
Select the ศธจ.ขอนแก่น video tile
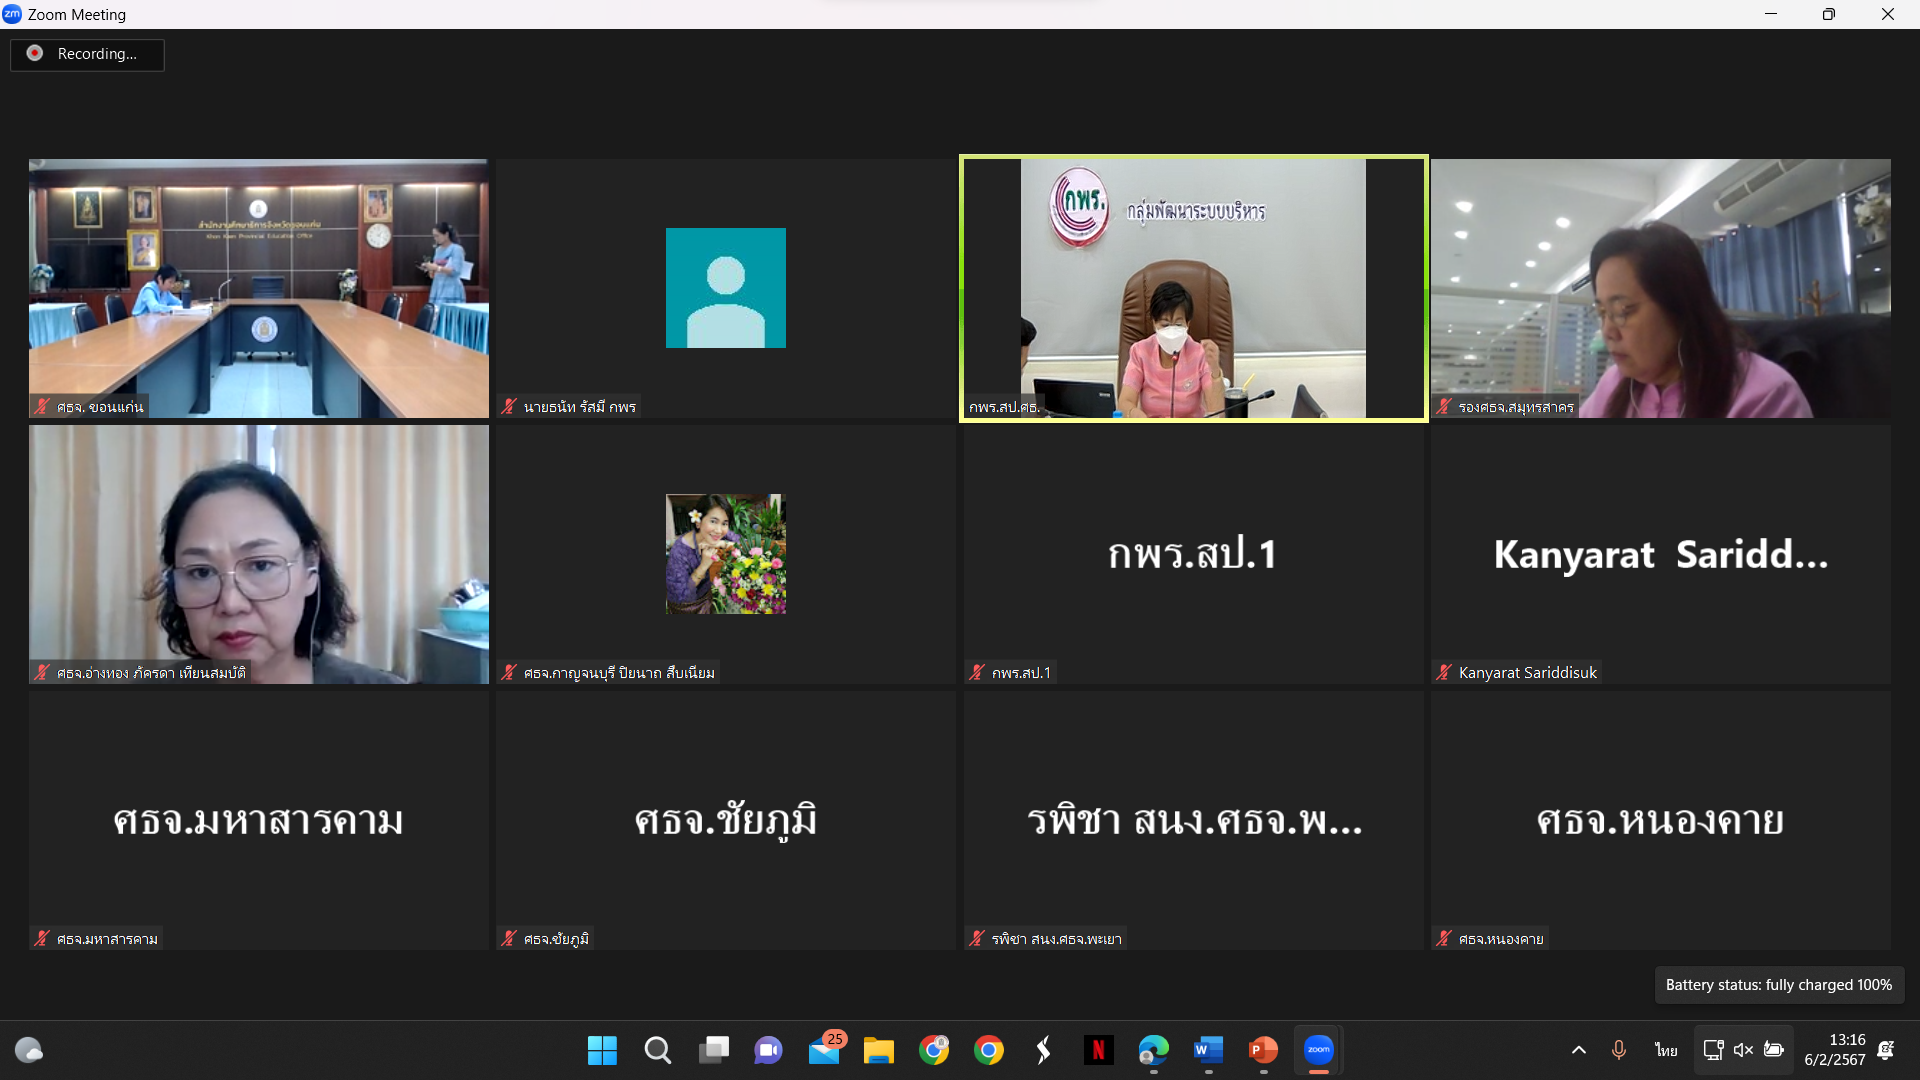[x=259, y=288]
